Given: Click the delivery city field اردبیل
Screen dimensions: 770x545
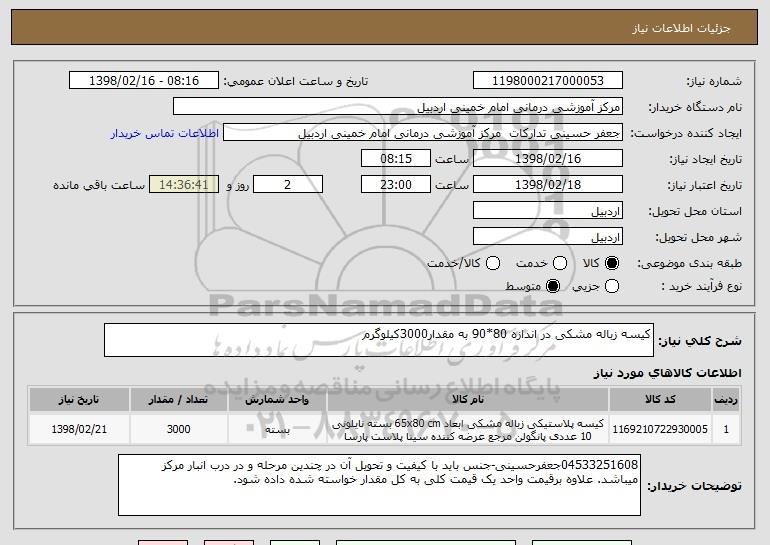Looking at the screenshot, I should tap(548, 237).
